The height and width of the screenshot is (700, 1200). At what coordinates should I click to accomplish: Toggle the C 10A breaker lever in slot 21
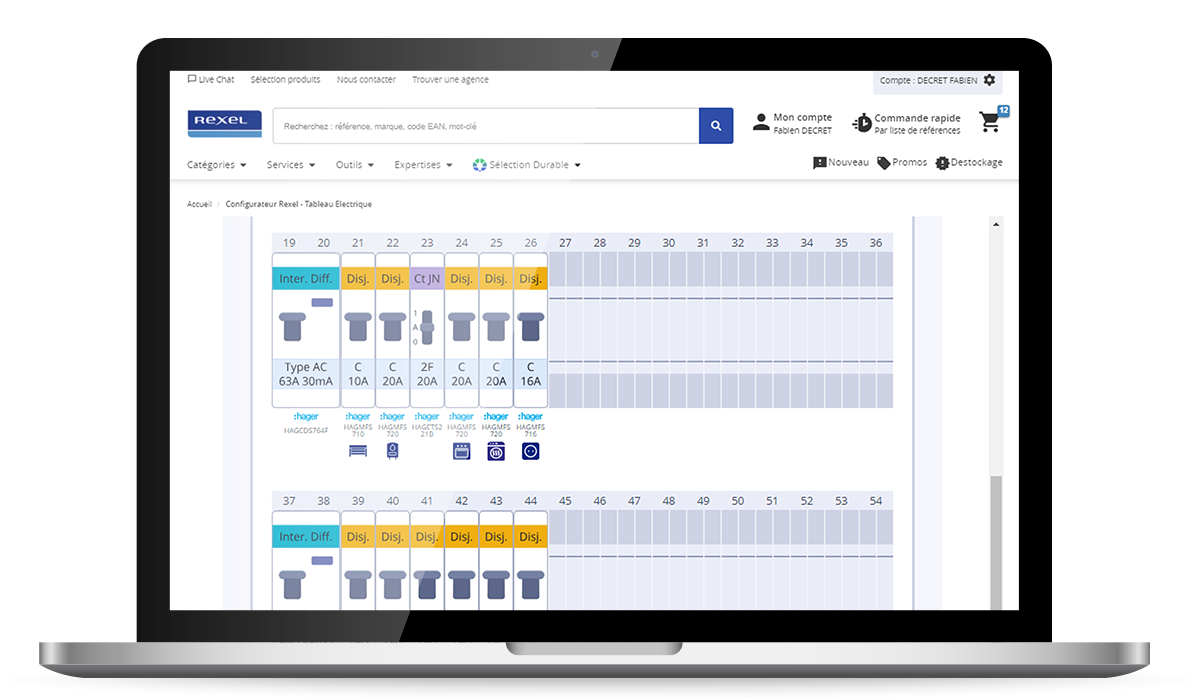click(358, 324)
